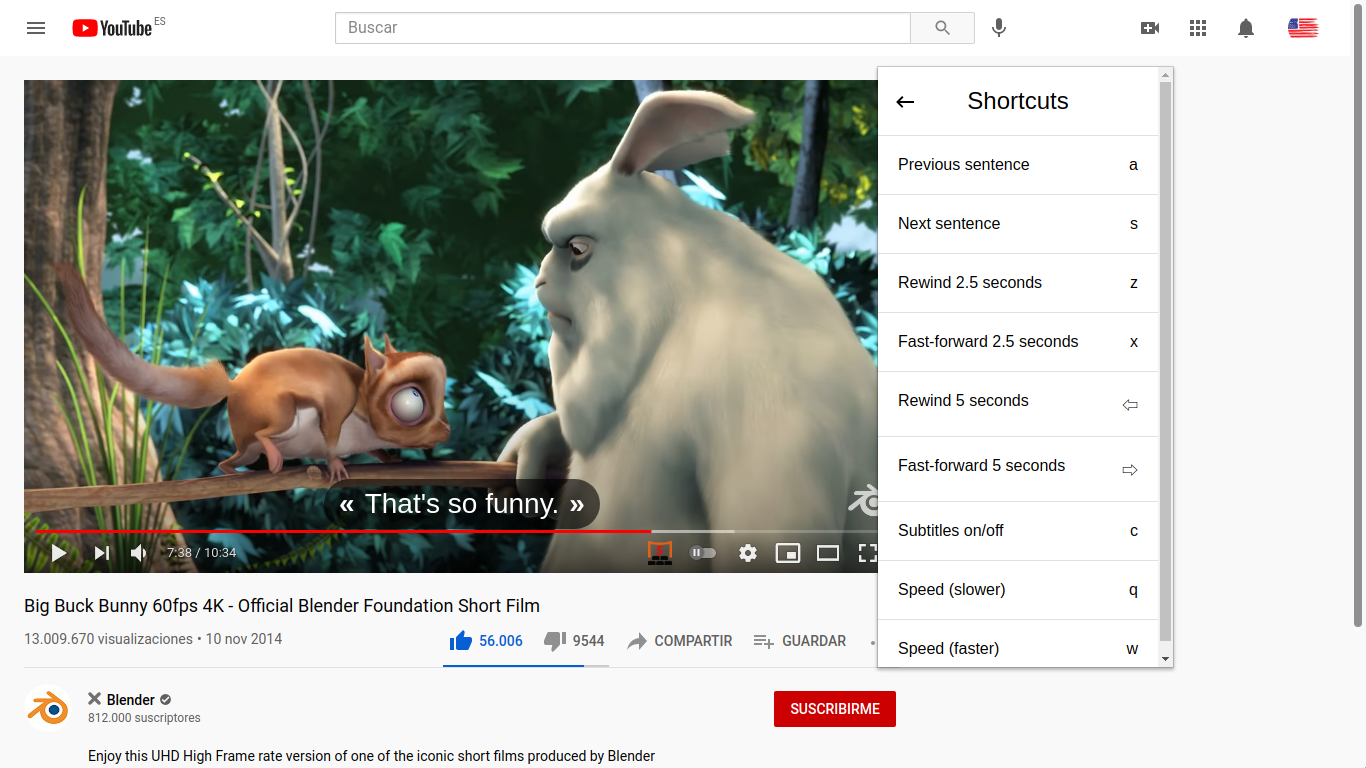
Task: Click the 7:38 / 10:34 time display
Action: tap(201, 553)
